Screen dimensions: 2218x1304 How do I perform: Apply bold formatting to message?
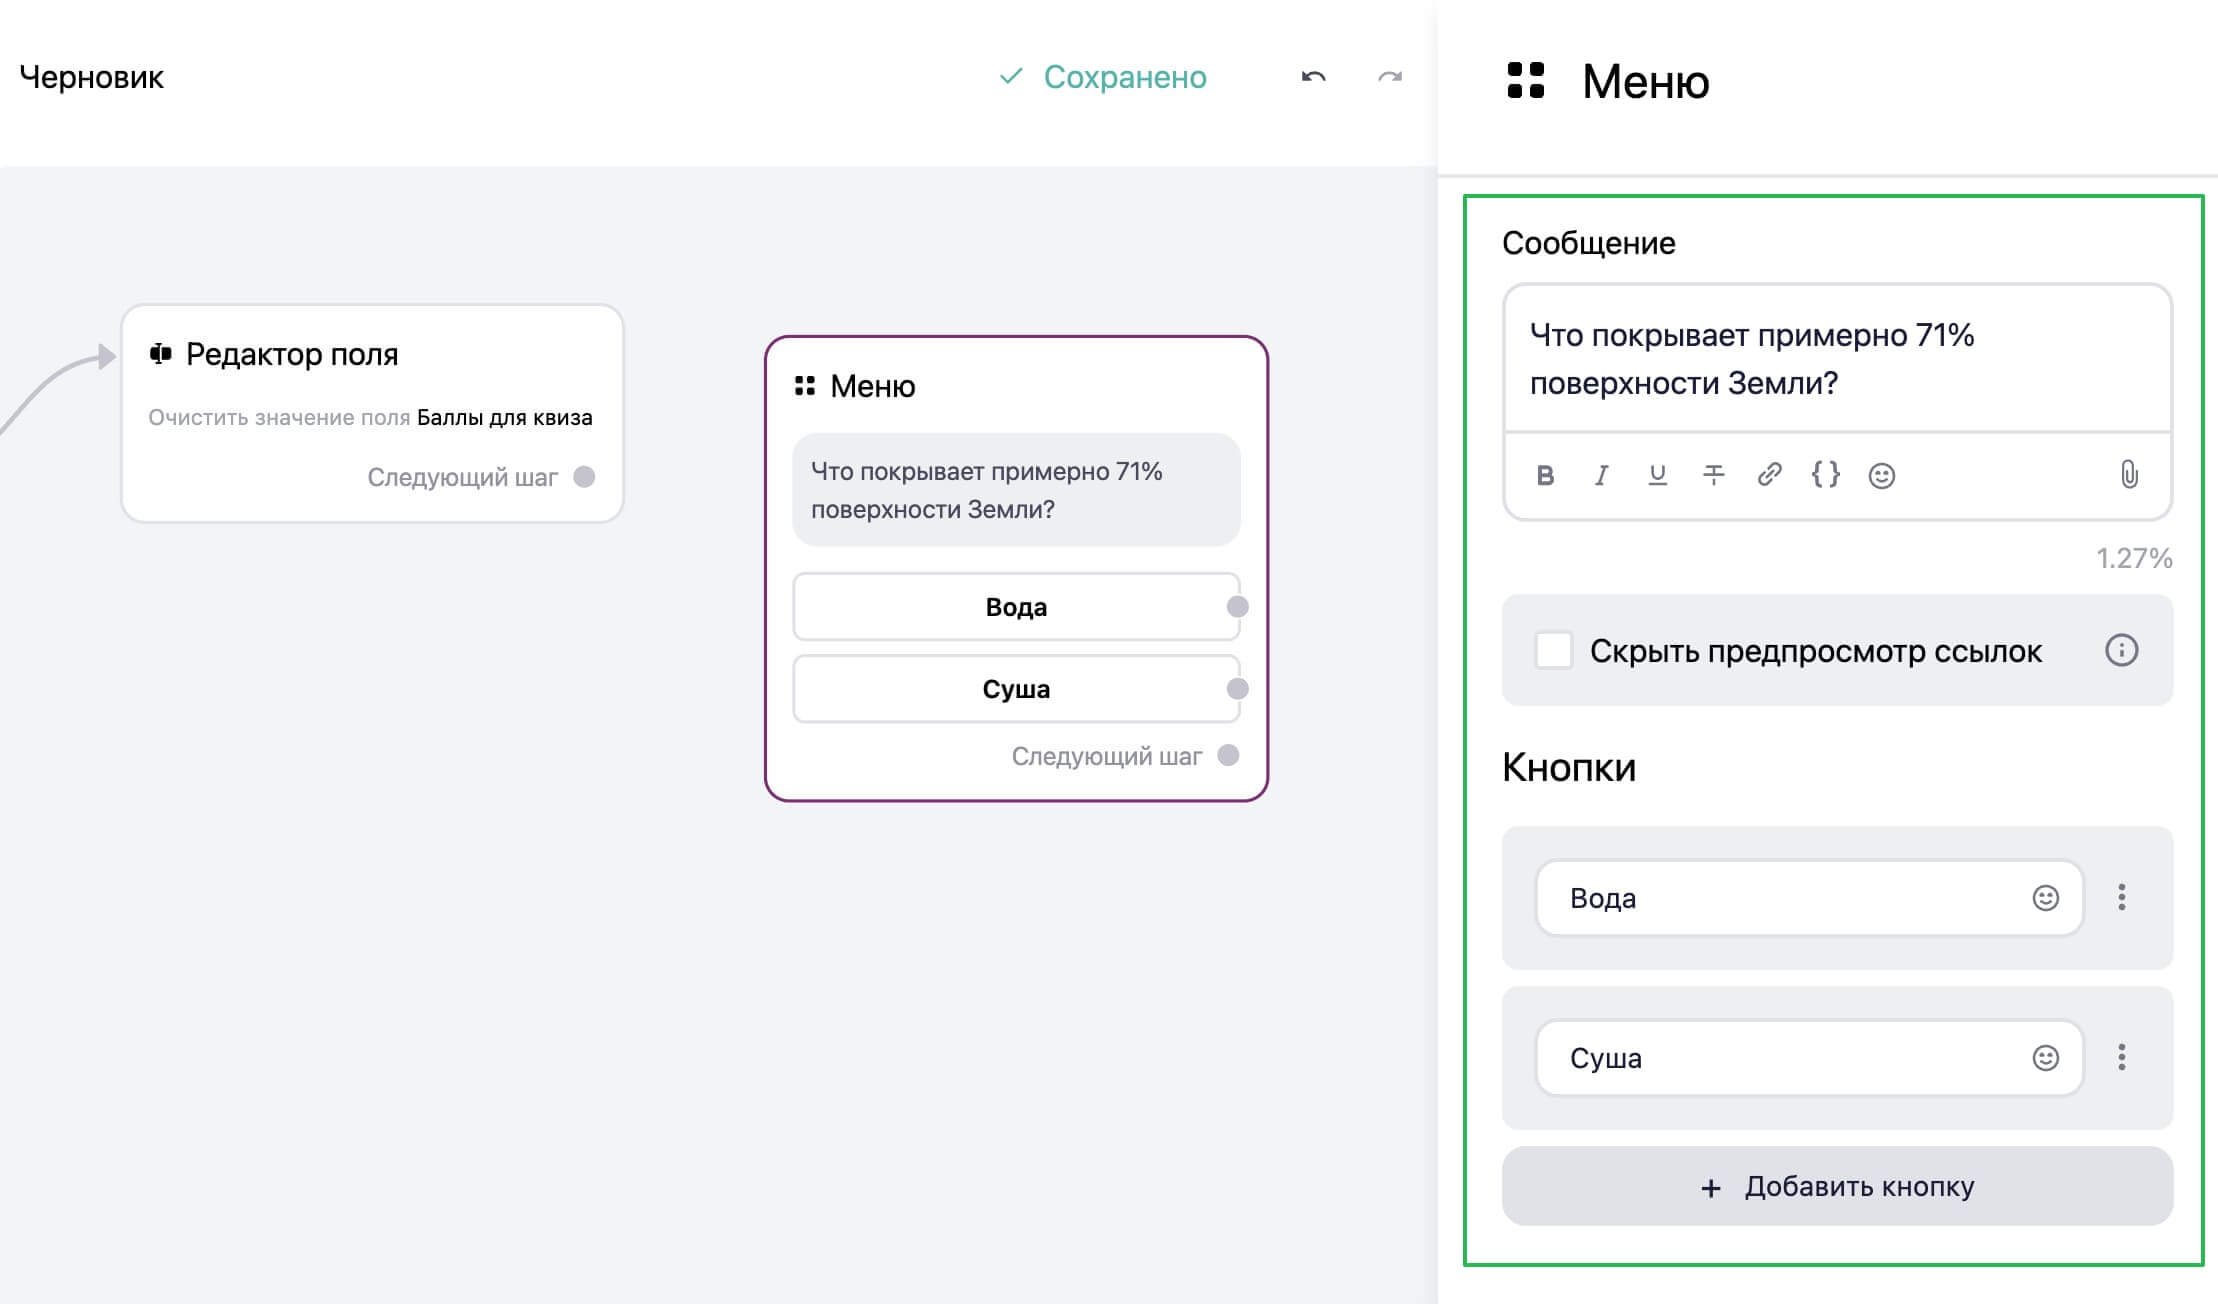1545,475
